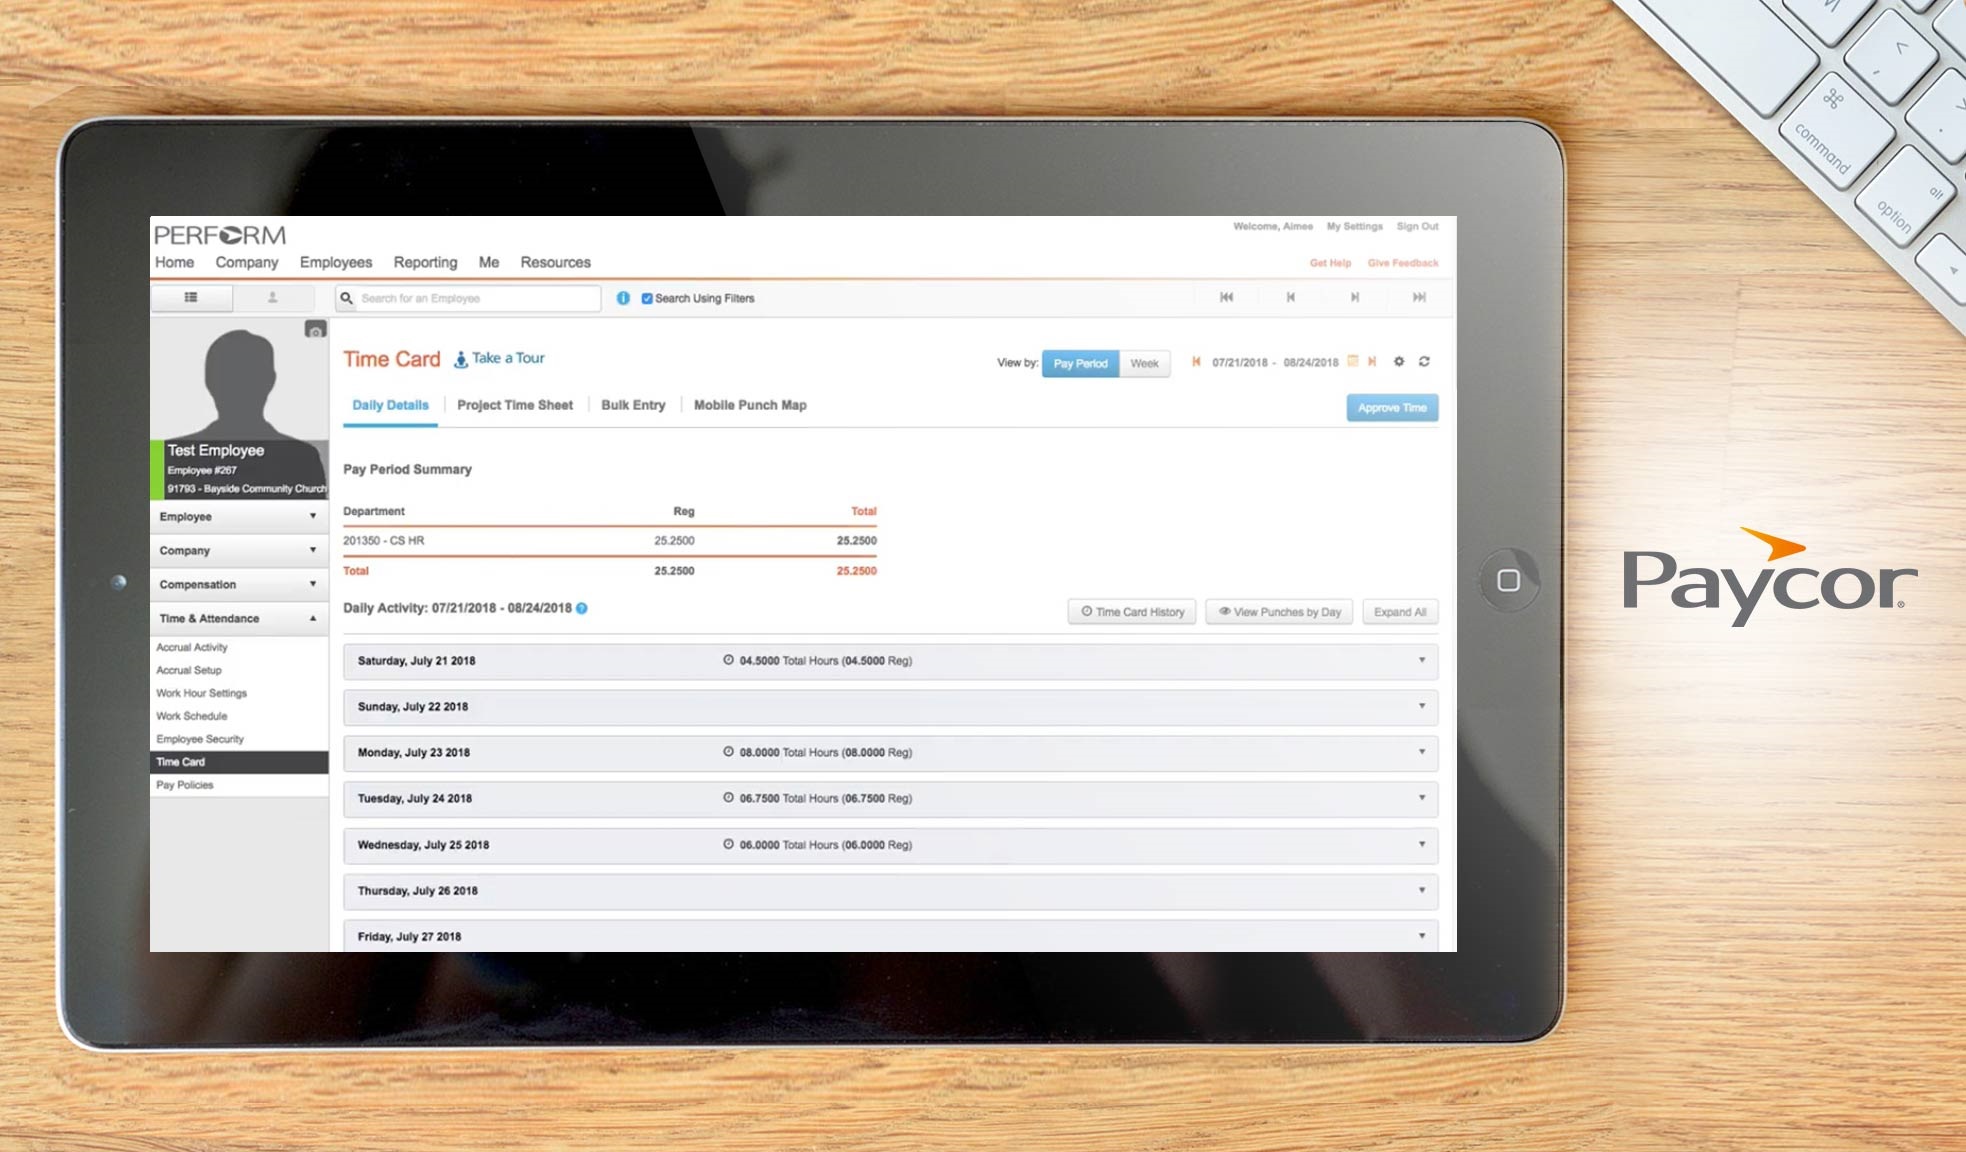Open the calendar date picker icon
The height and width of the screenshot is (1152, 1966).
click(1353, 361)
